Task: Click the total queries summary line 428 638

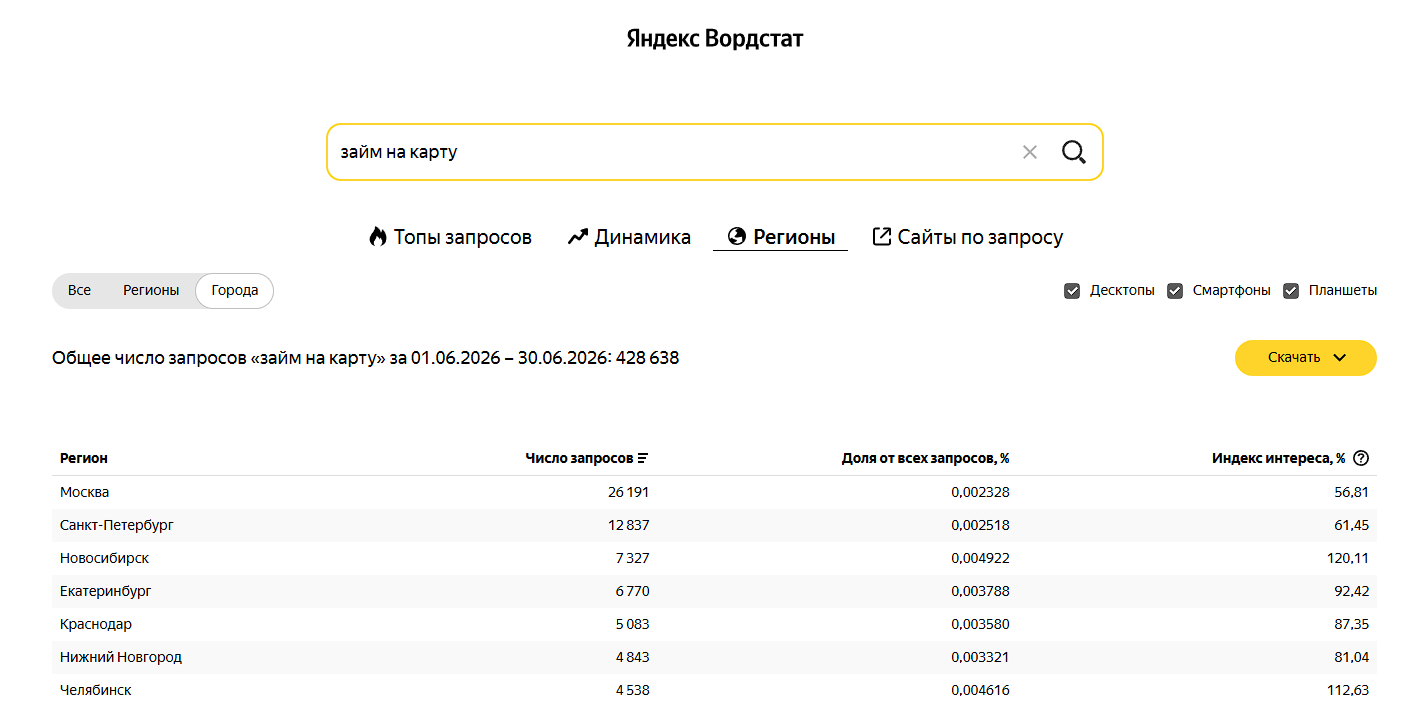Action: click(x=366, y=358)
